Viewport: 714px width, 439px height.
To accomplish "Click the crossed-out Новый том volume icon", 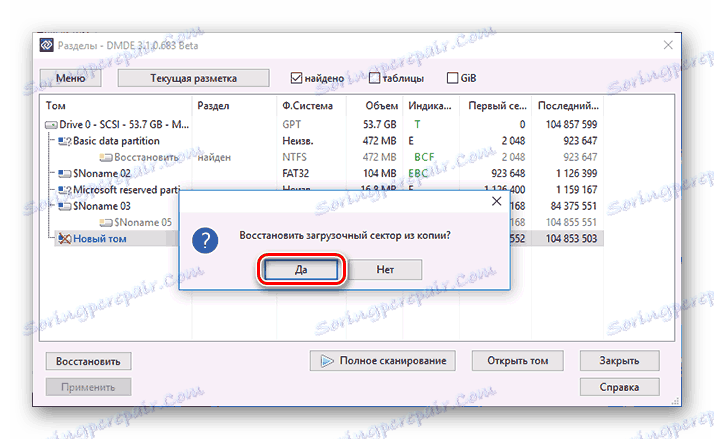I will click(x=65, y=239).
